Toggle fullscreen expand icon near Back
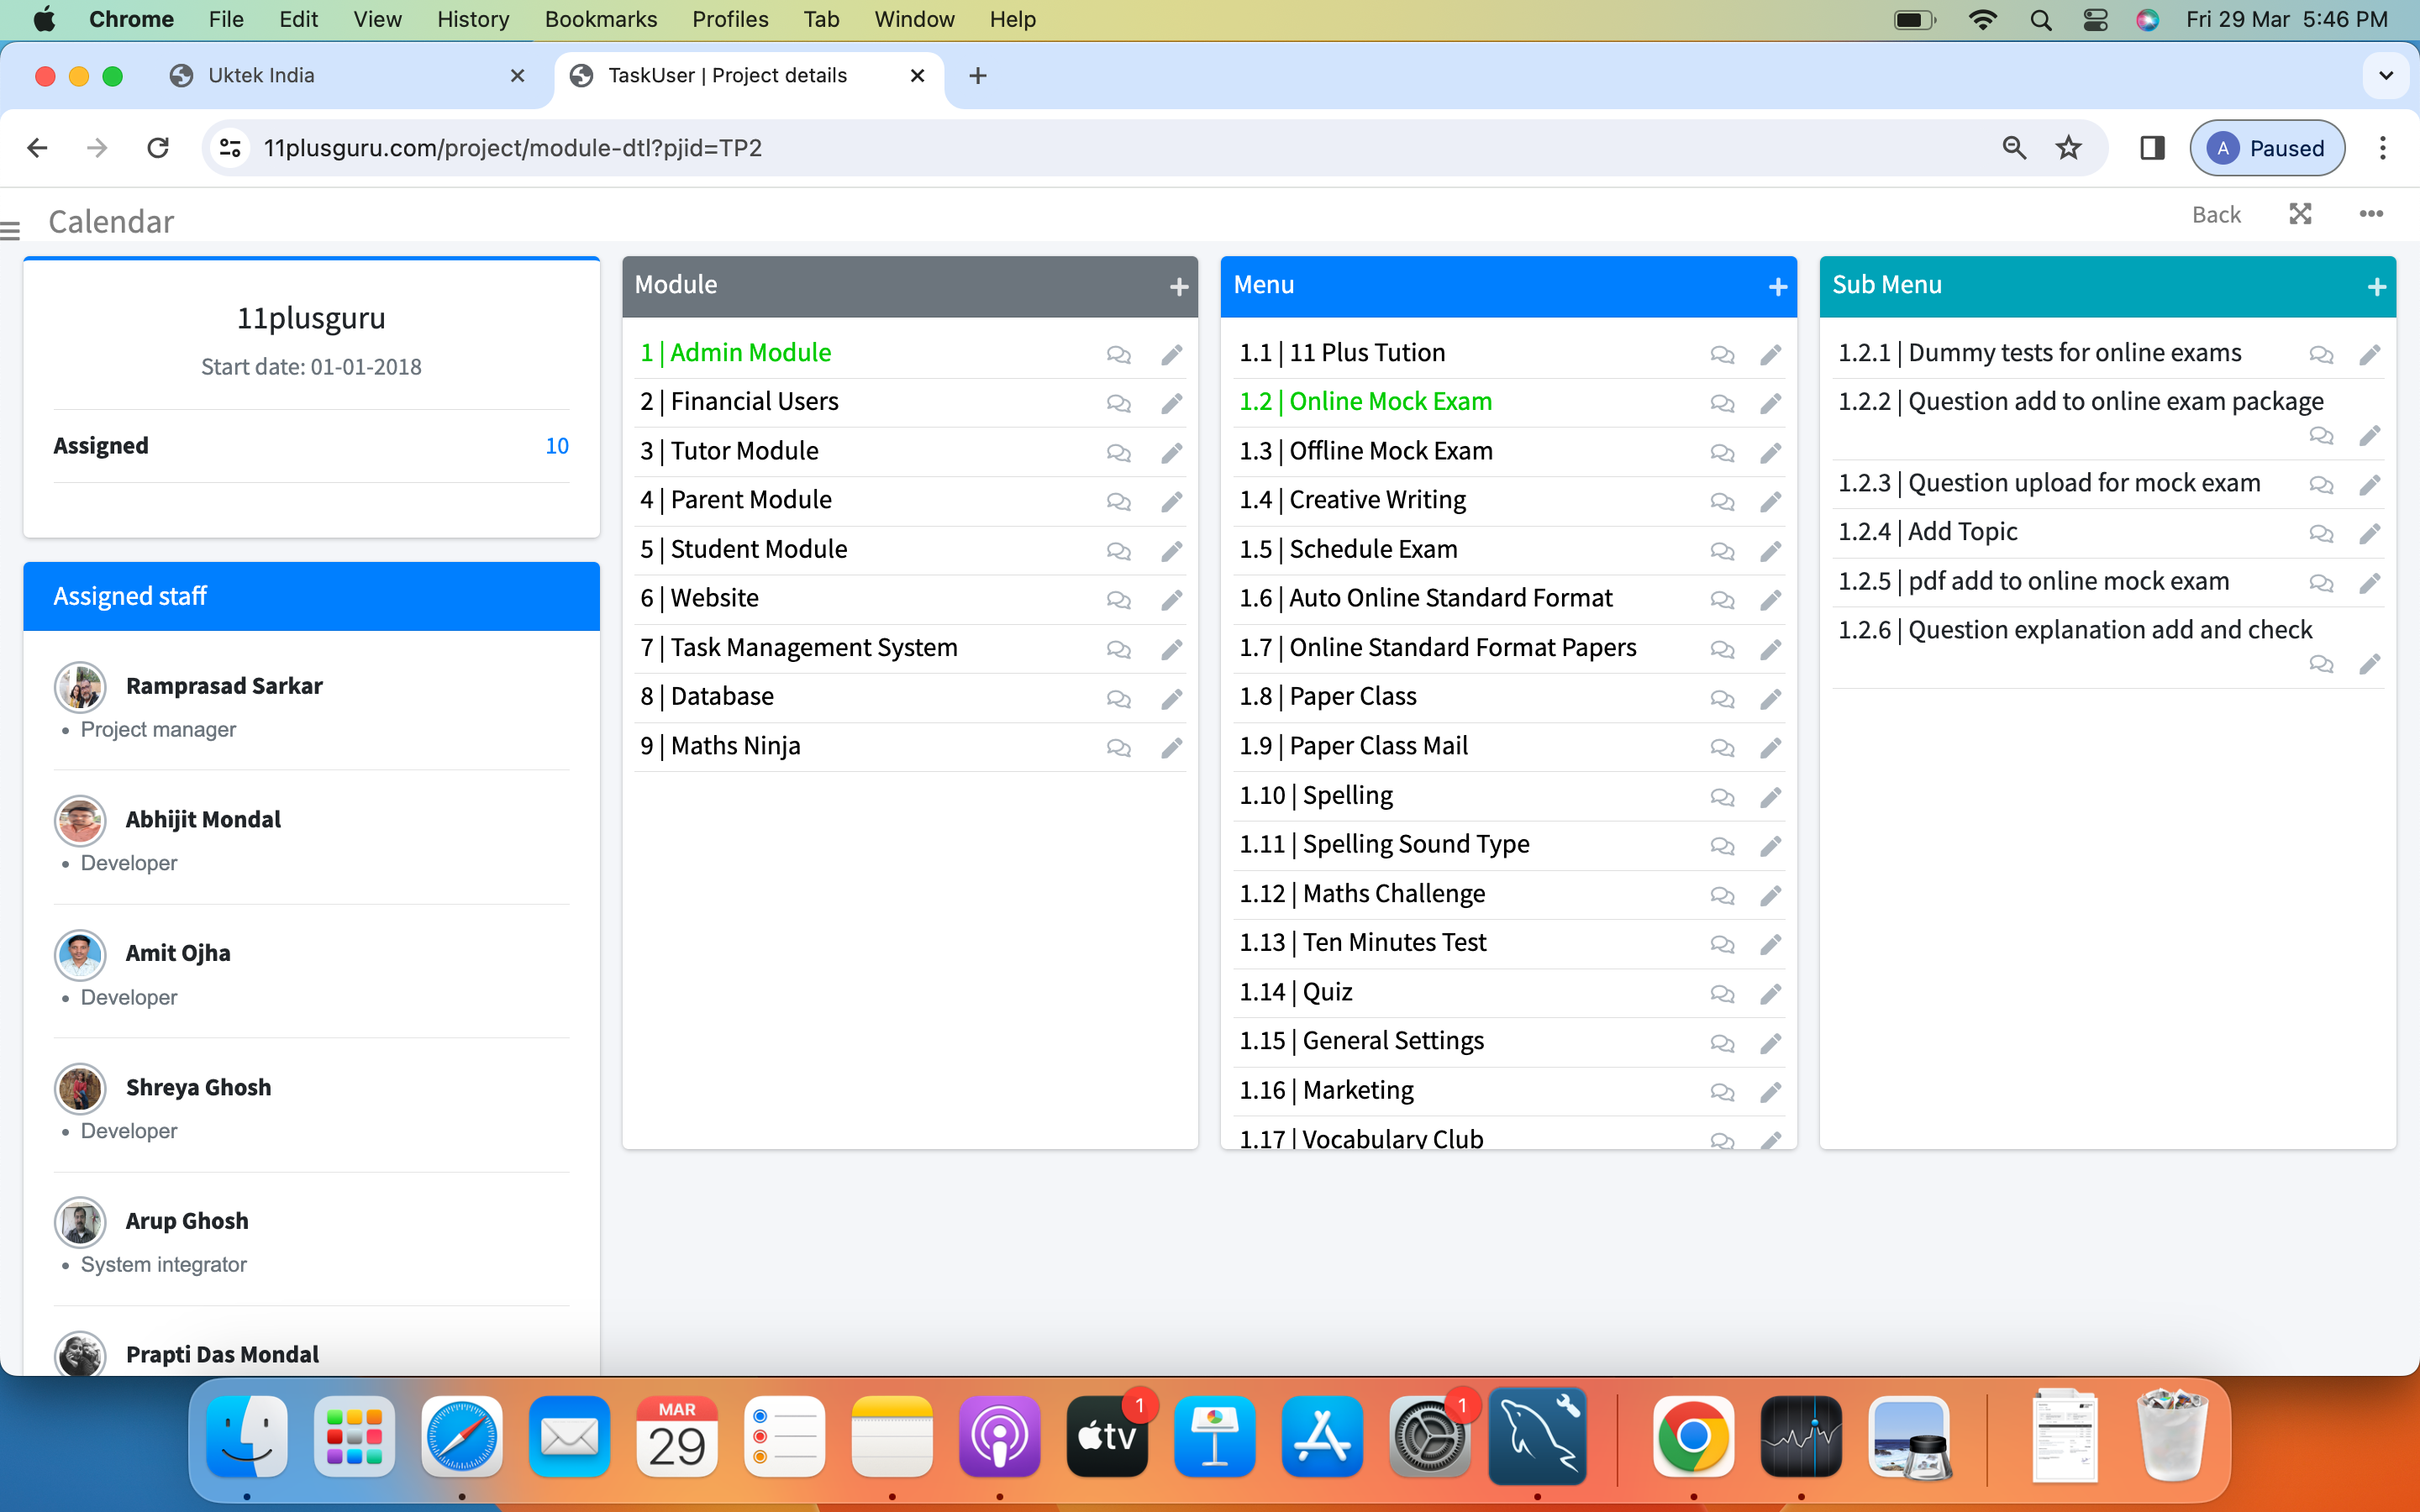 pyautogui.click(x=2300, y=214)
